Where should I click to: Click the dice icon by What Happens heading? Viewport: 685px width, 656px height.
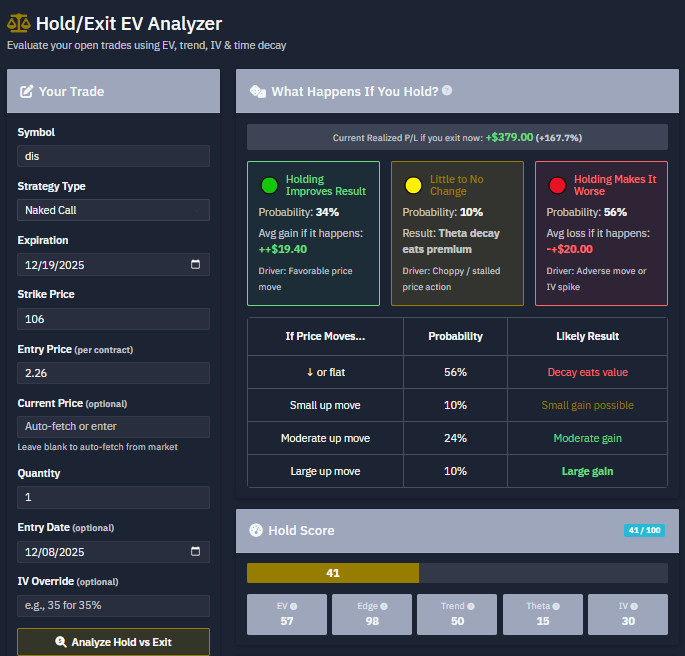(258, 91)
